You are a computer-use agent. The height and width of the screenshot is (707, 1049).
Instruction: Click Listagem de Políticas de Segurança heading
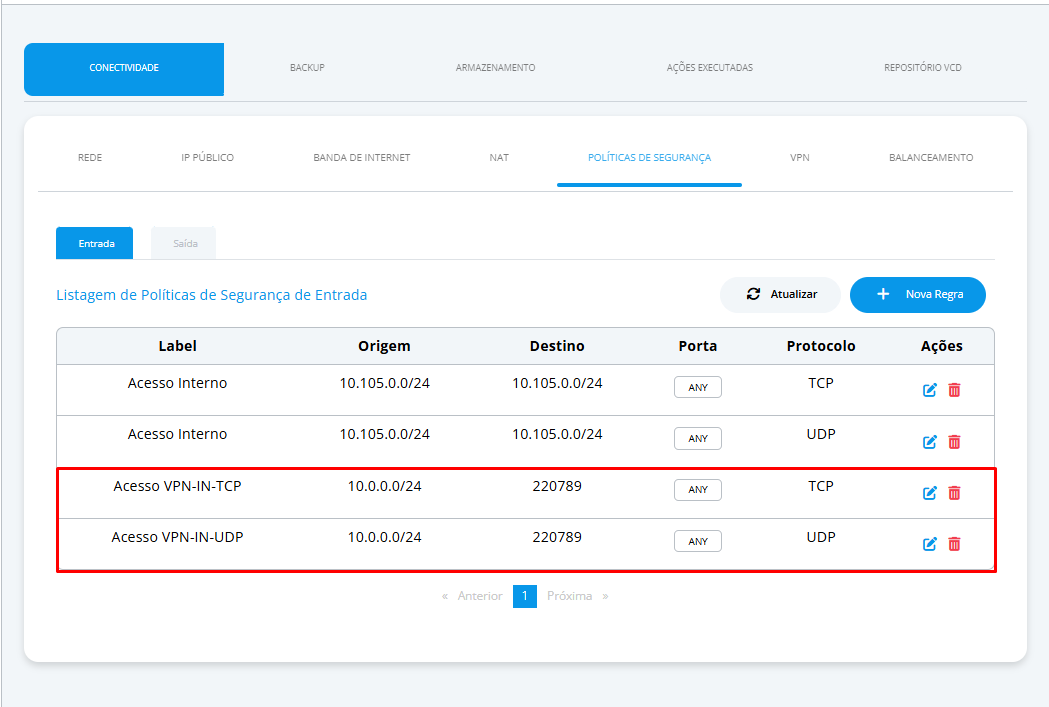211,295
